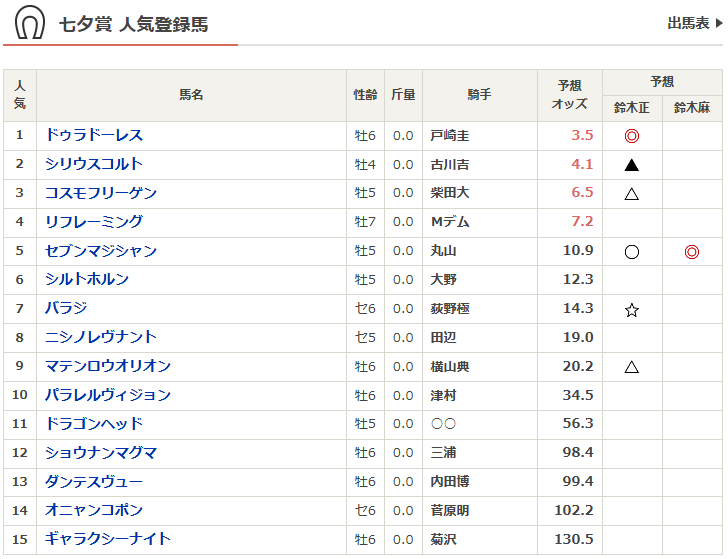Screen dimensions: 728x559
Task: Select the シルトホルン horse link
Action: pyautogui.click(x=87, y=279)
